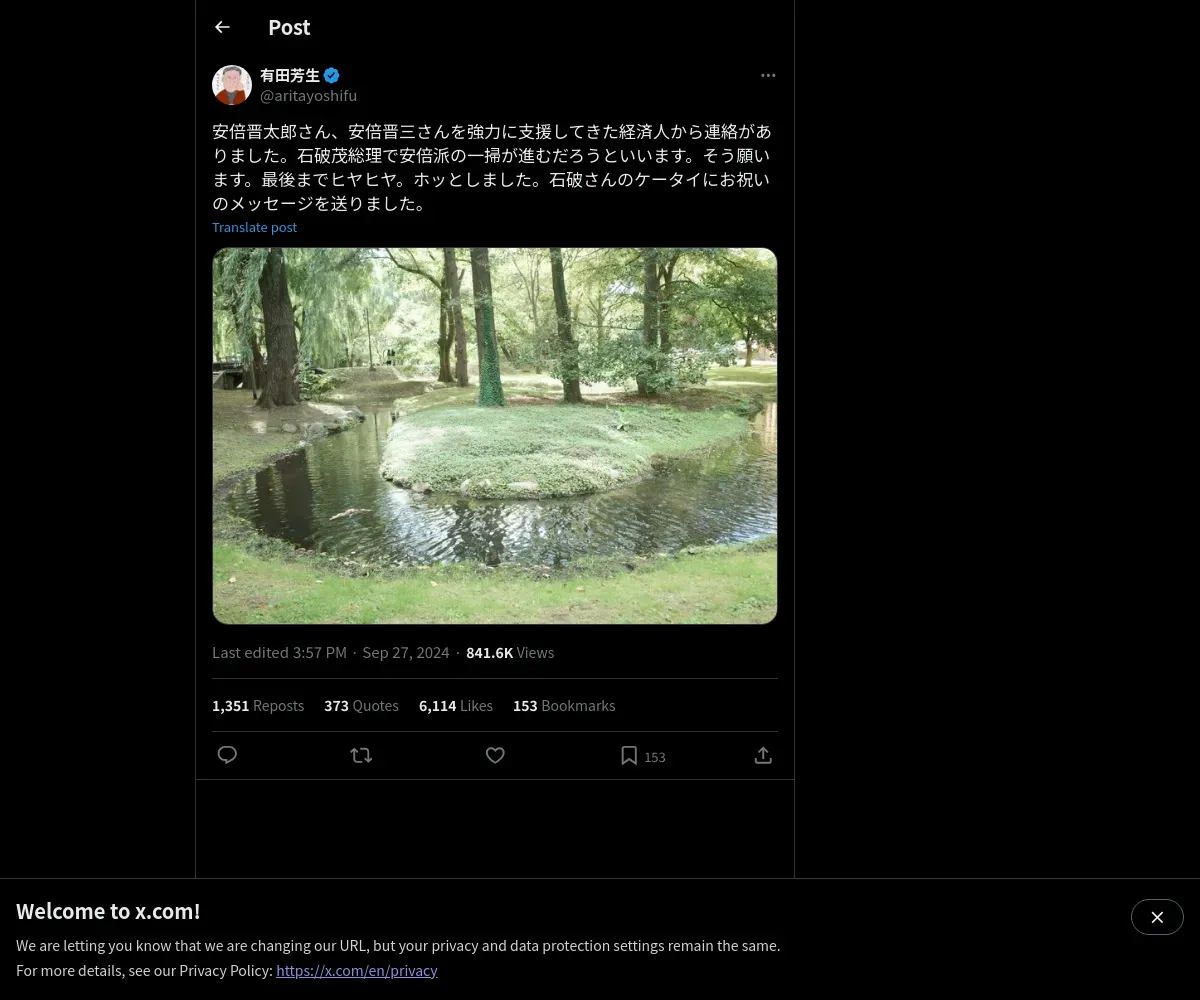Repost using the retweet arrows icon
This screenshot has width=1200, height=1000.
click(x=361, y=755)
